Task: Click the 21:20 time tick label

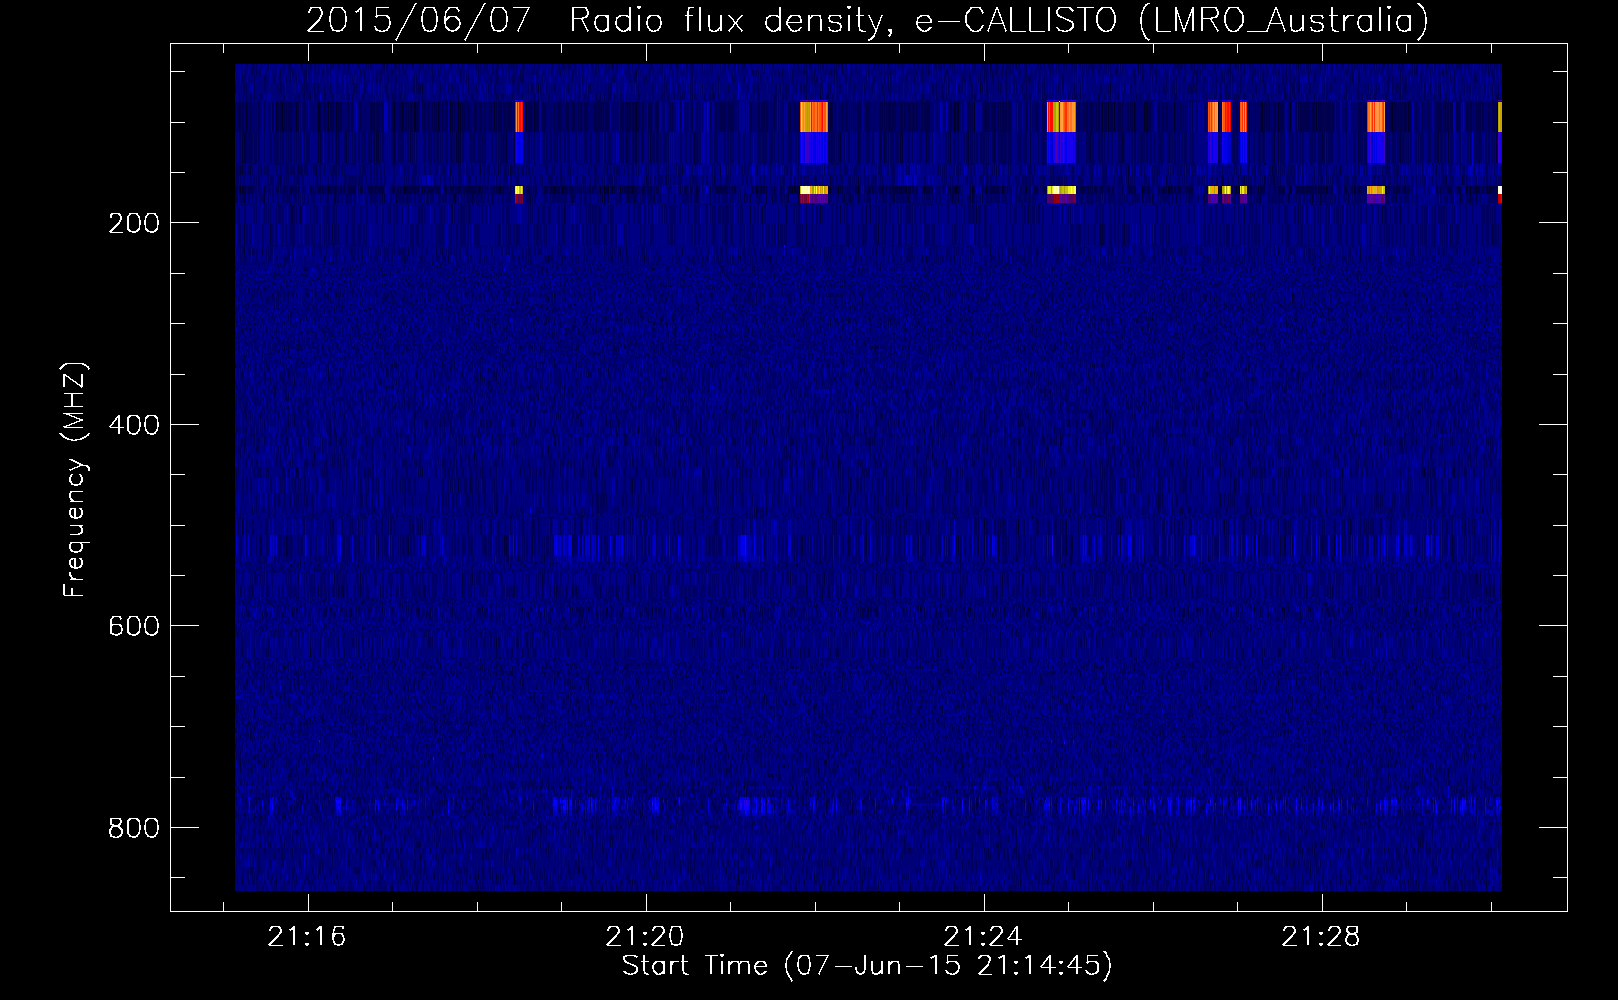Action: (645, 937)
